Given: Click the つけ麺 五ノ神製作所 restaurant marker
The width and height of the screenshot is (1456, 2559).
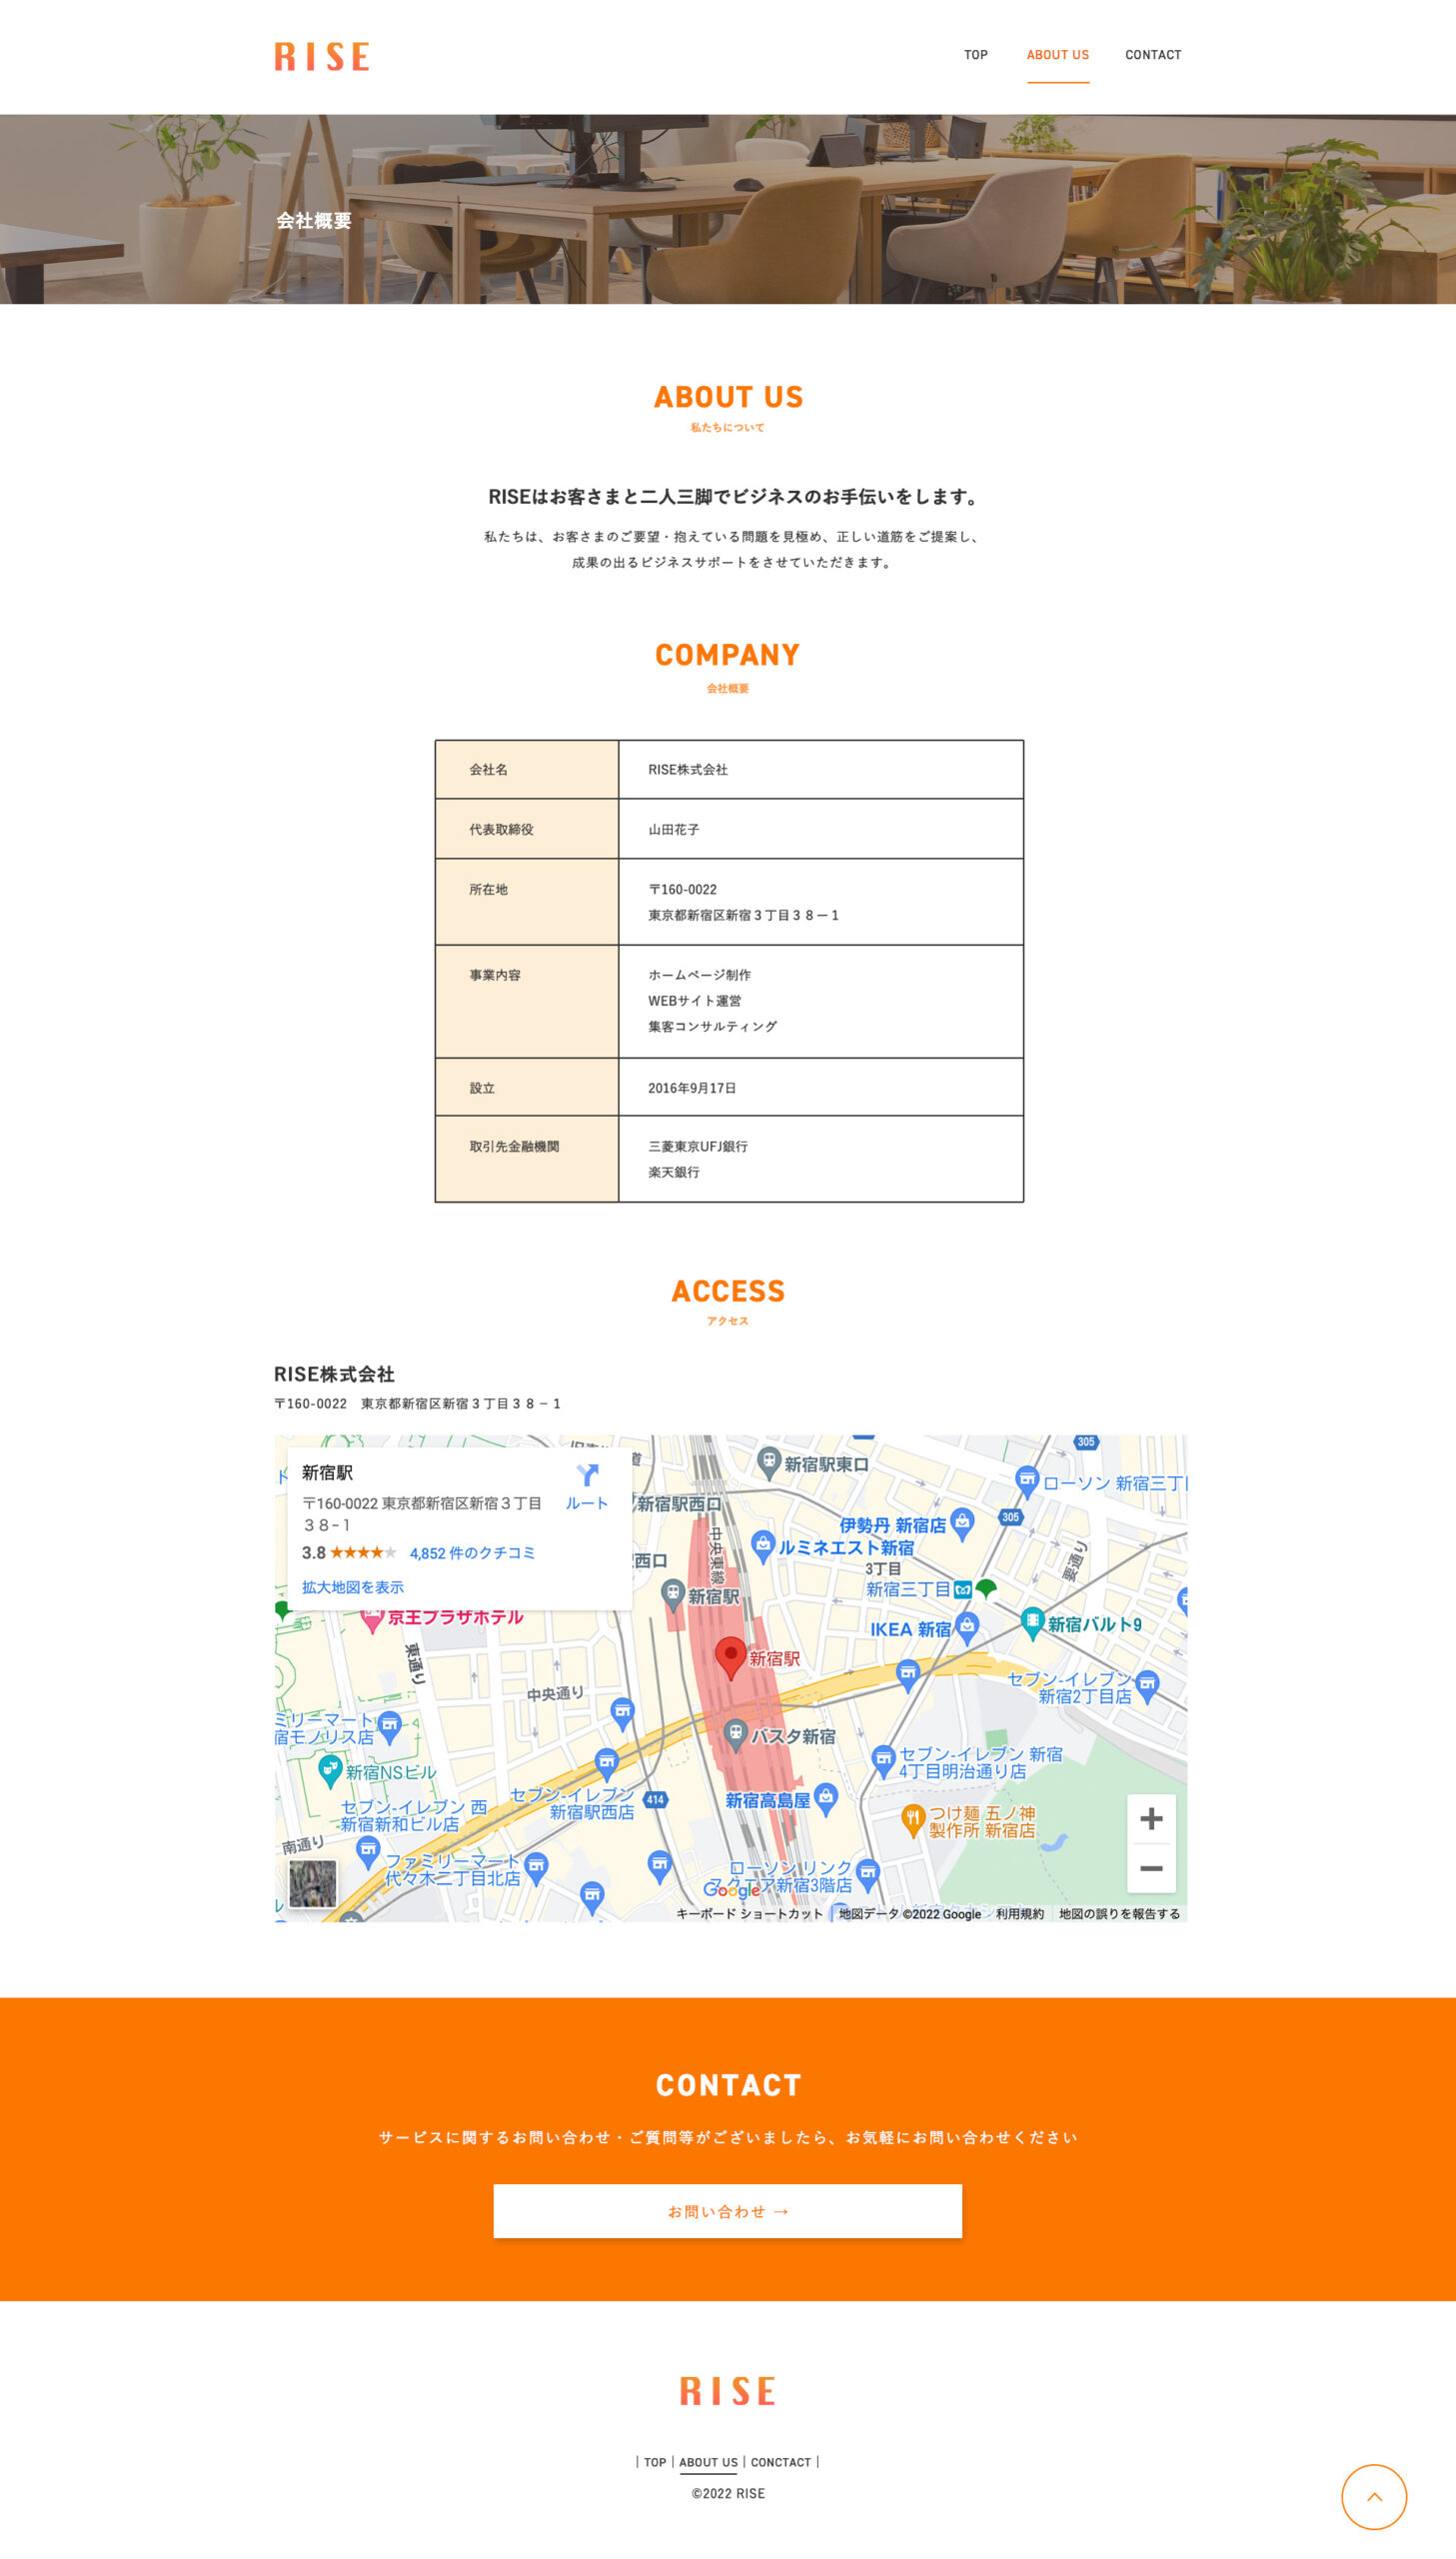Looking at the screenshot, I should click(x=912, y=1819).
